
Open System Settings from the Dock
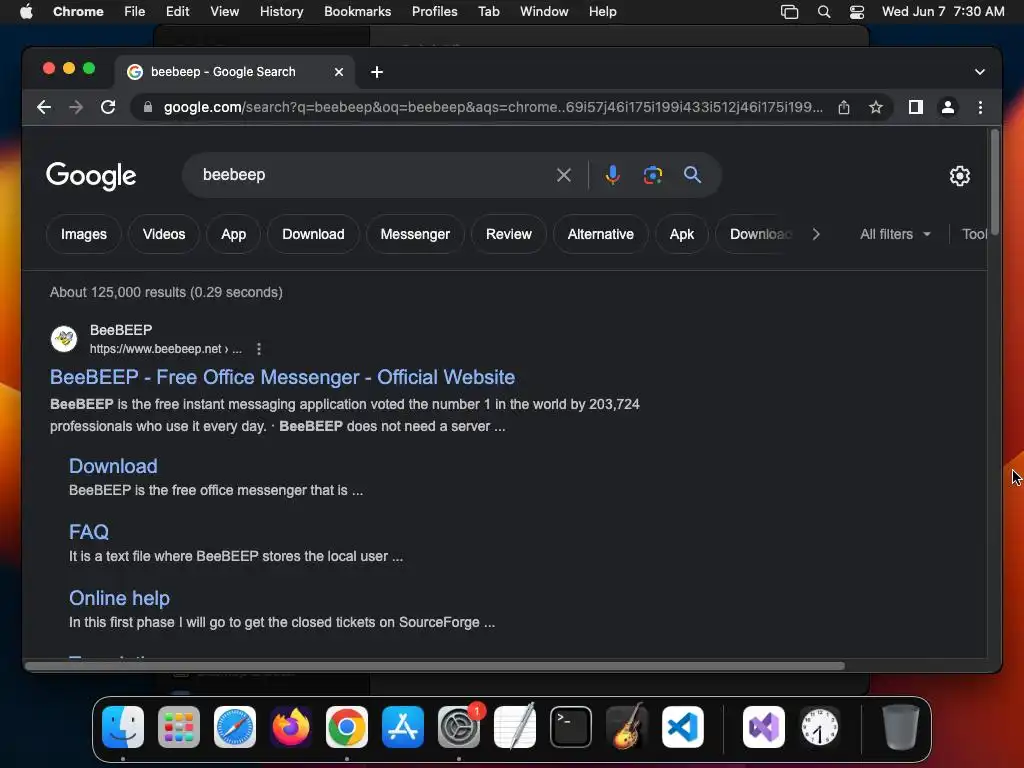458,727
